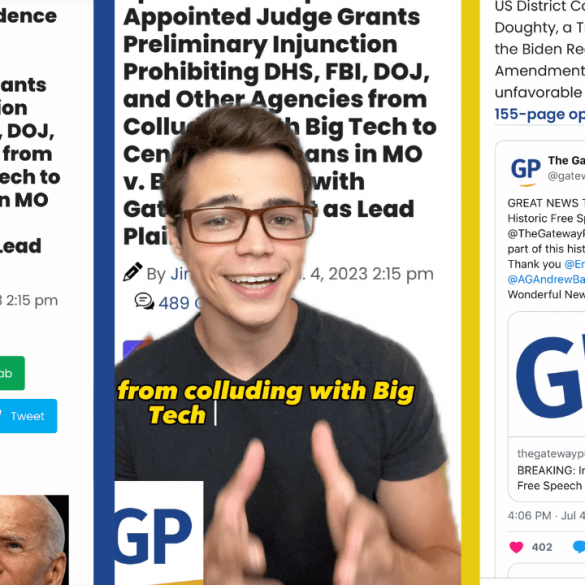Click the Biden photo thumbnail

pyautogui.click(x=34, y=540)
